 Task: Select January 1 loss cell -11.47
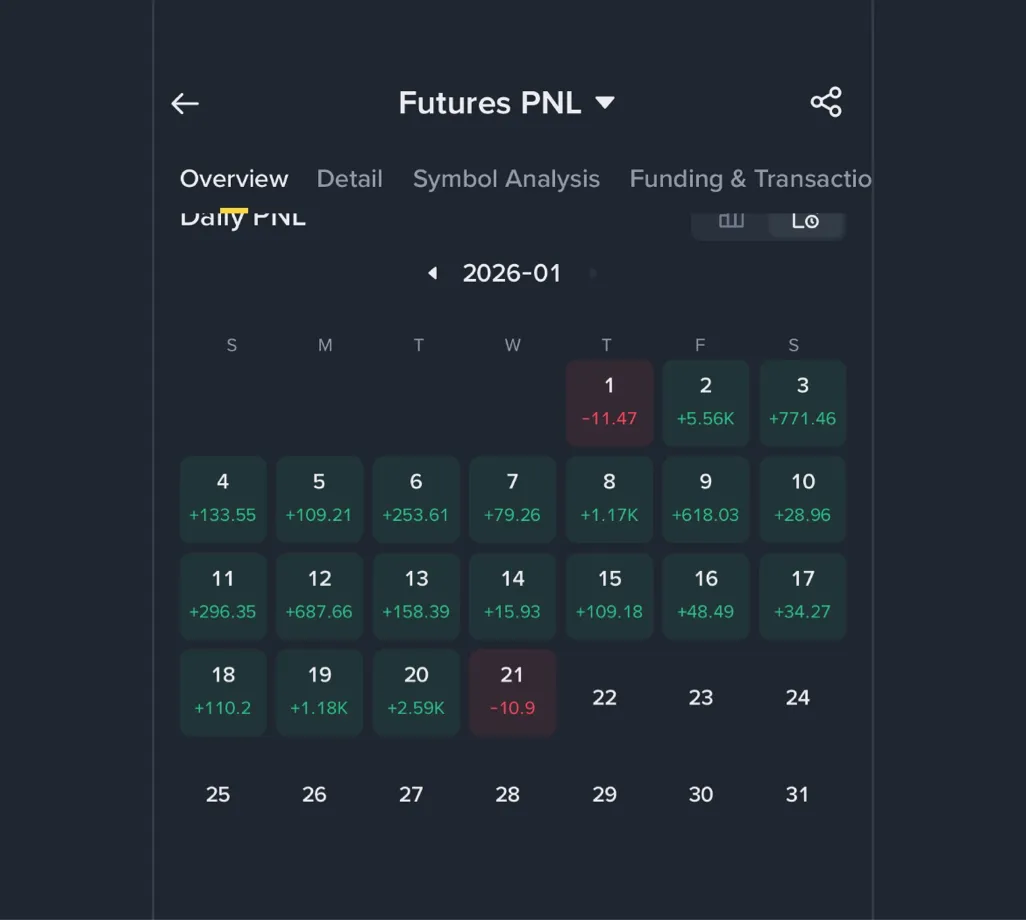click(x=609, y=402)
